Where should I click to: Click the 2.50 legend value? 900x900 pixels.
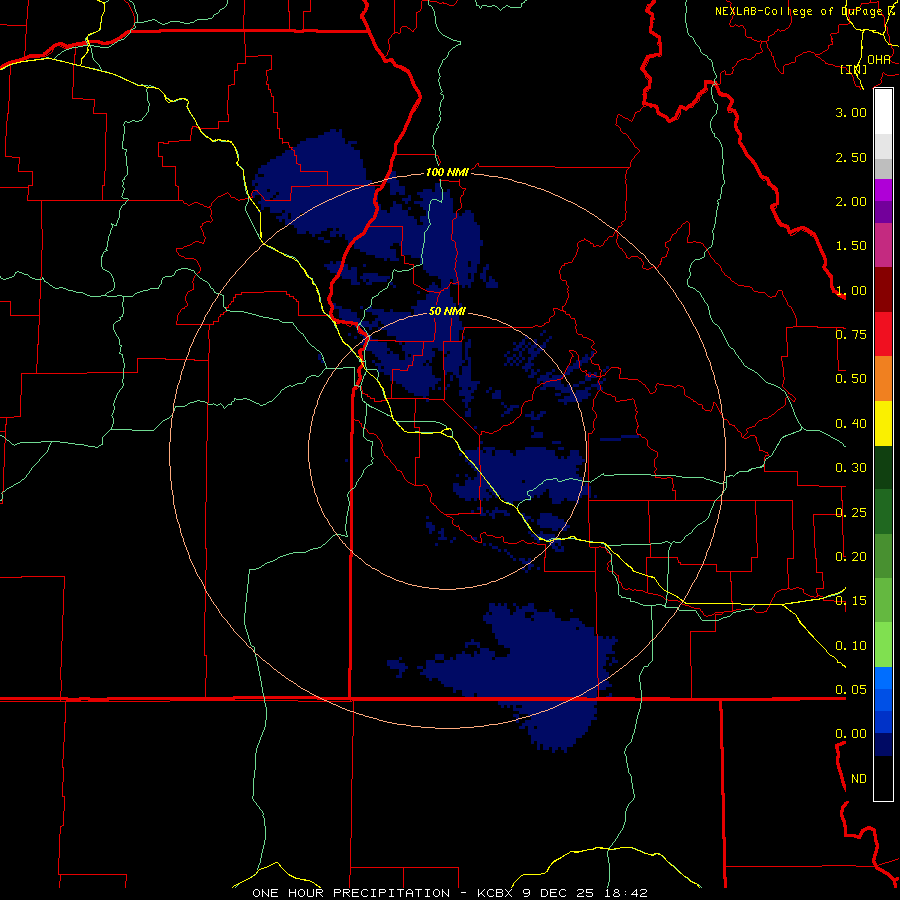(x=851, y=157)
